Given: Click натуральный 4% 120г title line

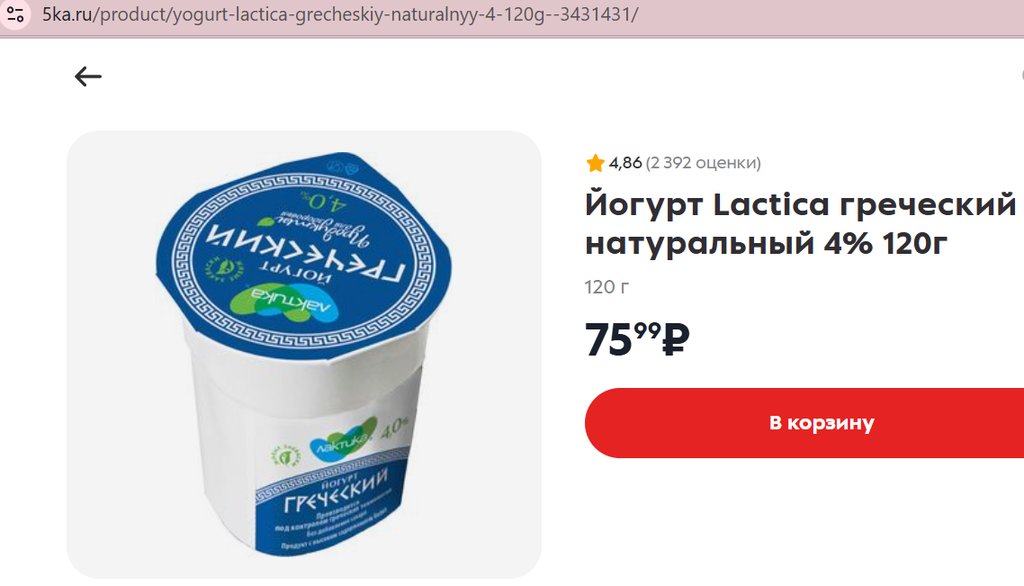Looking at the screenshot, I should coord(766,244).
